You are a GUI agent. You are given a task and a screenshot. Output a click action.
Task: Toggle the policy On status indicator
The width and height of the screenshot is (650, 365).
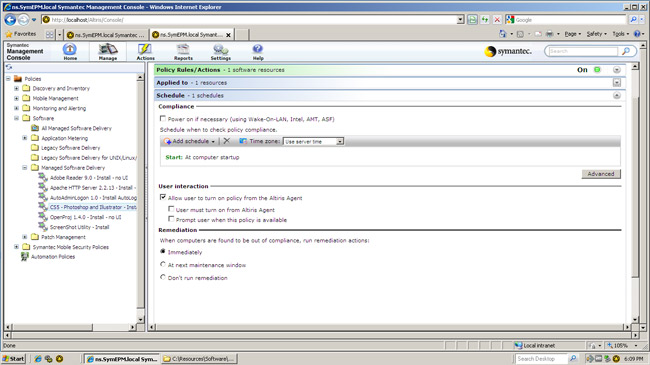[597, 70]
